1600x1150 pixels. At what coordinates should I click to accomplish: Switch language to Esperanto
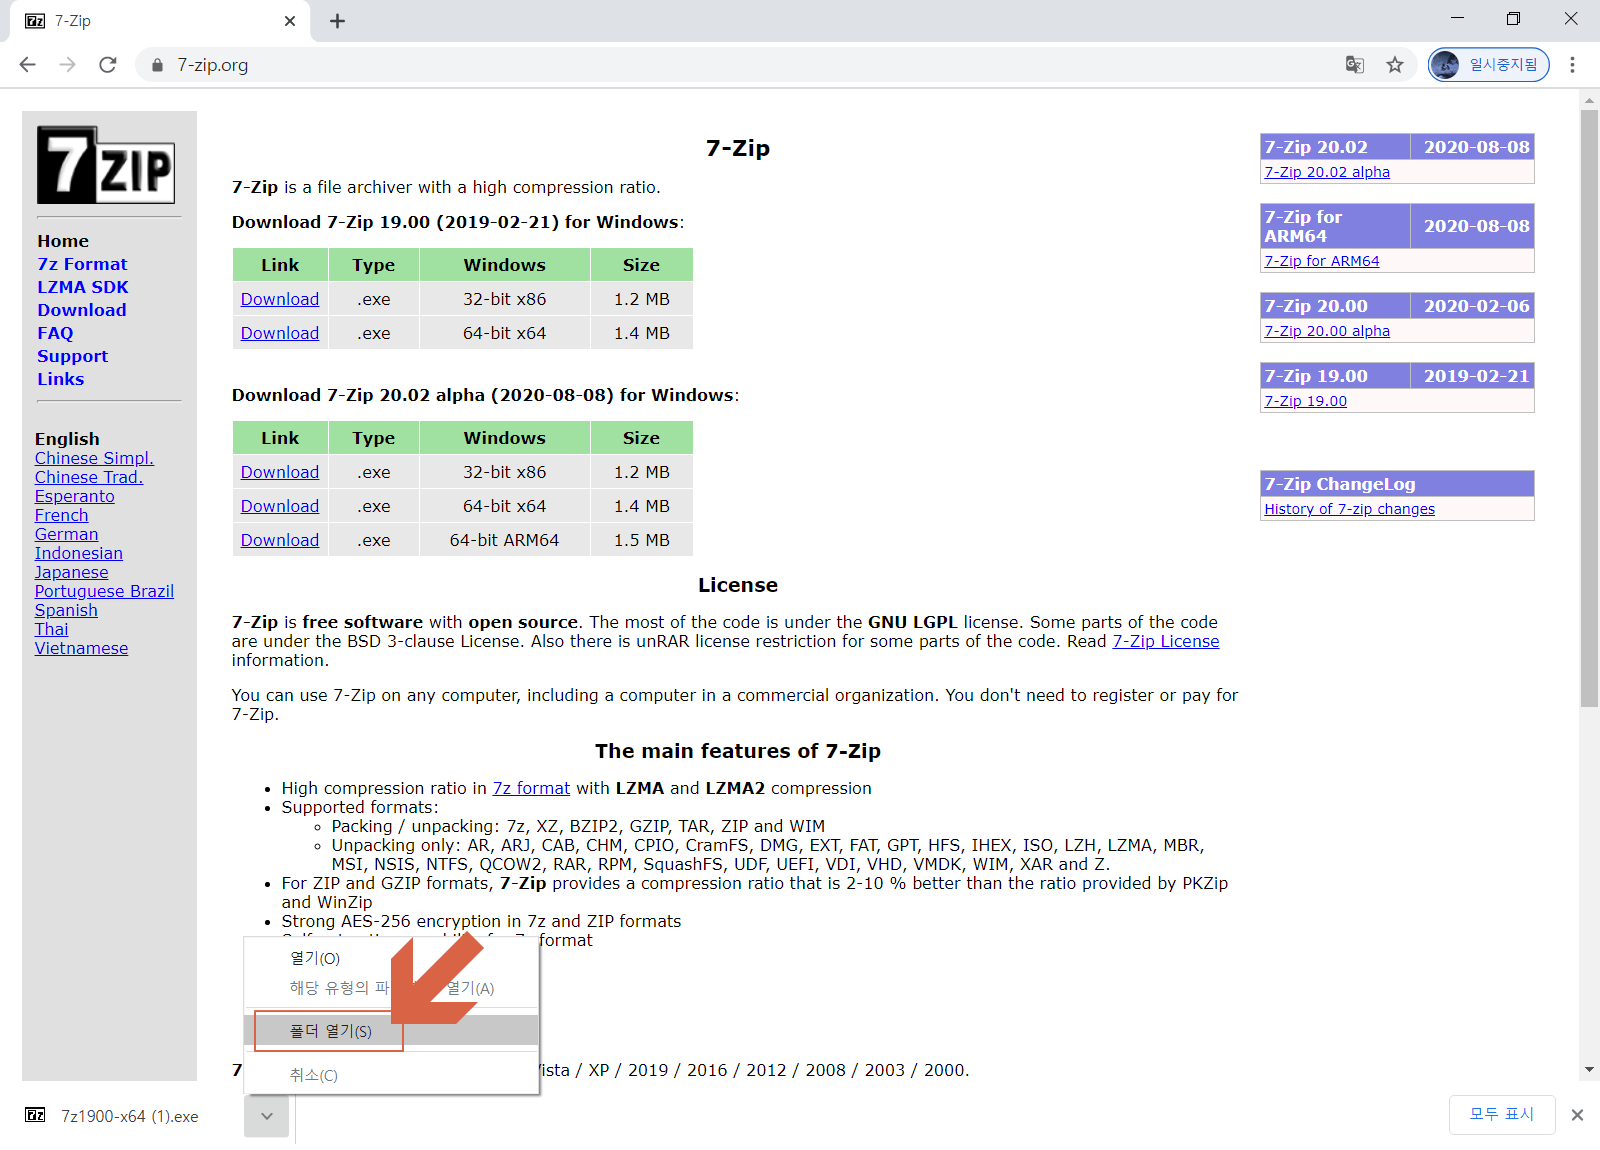[x=74, y=496]
